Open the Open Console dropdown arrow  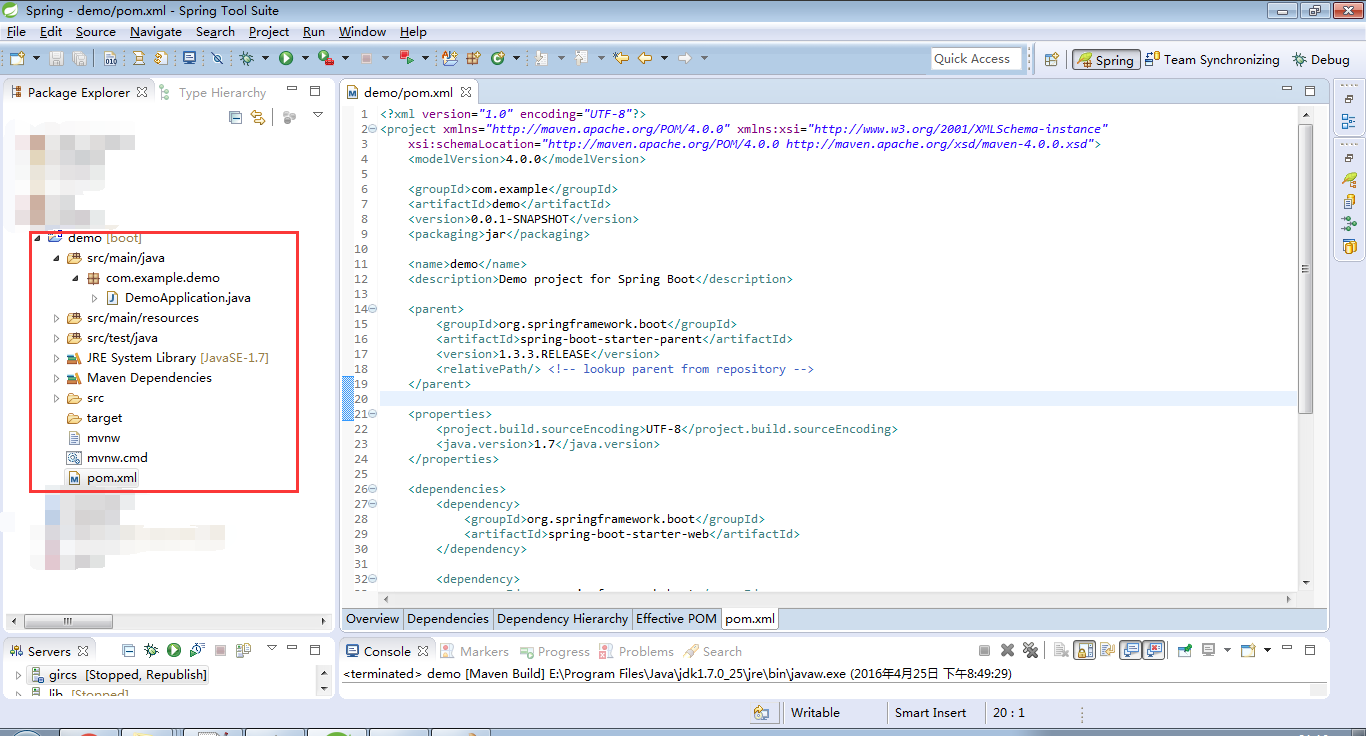(x=1267, y=650)
